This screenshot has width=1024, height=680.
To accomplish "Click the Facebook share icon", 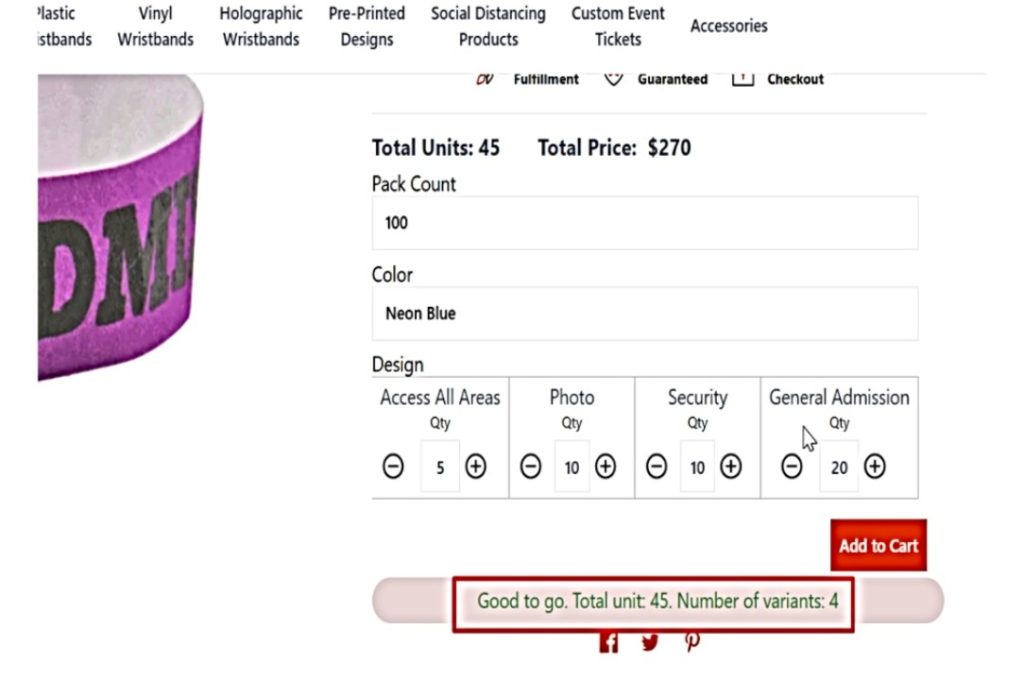I will coord(608,641).
